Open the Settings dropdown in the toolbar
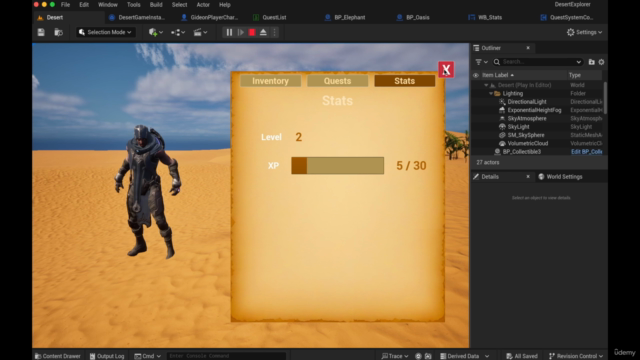The width and height of the screenshot is (640, 360). (x=584, y=32)
